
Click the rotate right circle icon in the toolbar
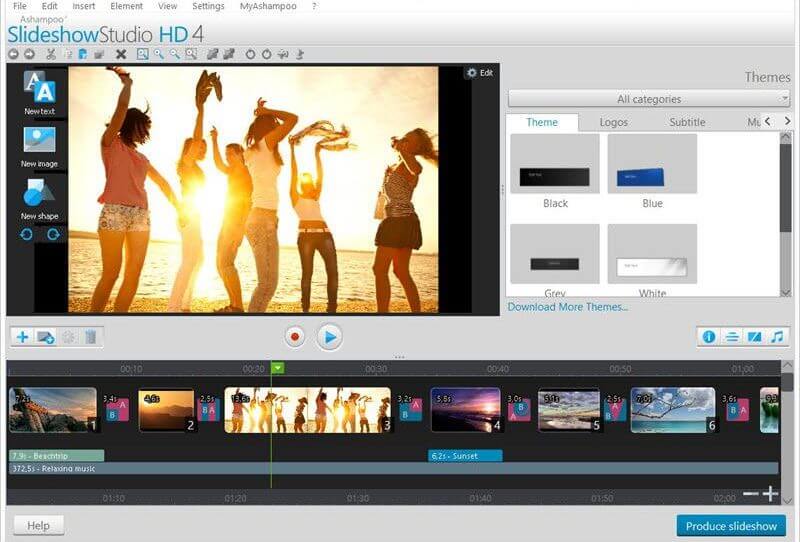(x=266, y=54)
